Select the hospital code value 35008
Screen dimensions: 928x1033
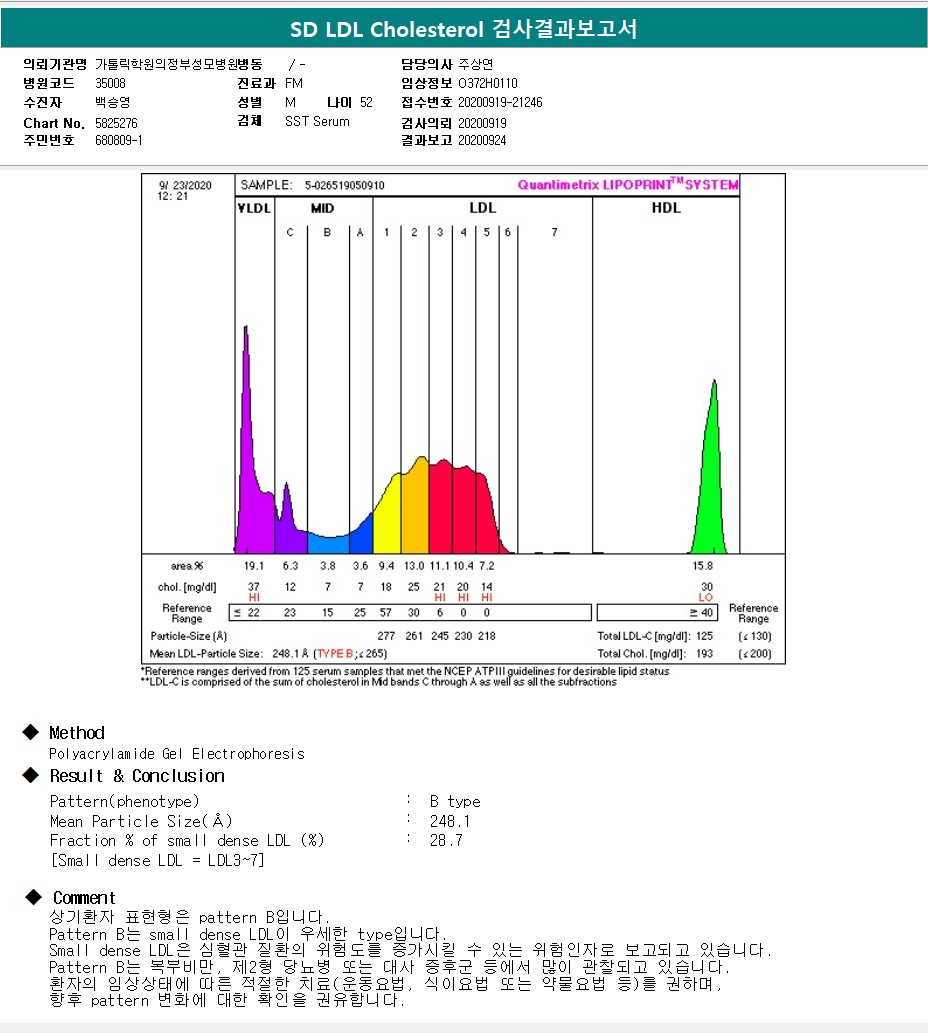(110, 84)
